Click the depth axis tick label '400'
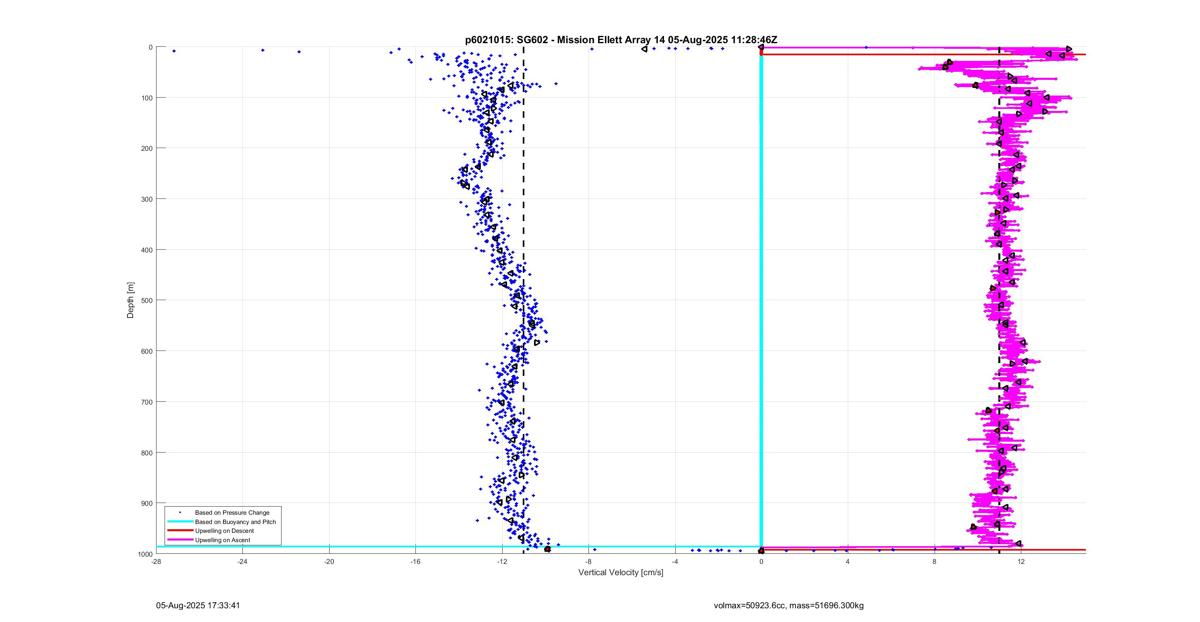 pos(146,250)
